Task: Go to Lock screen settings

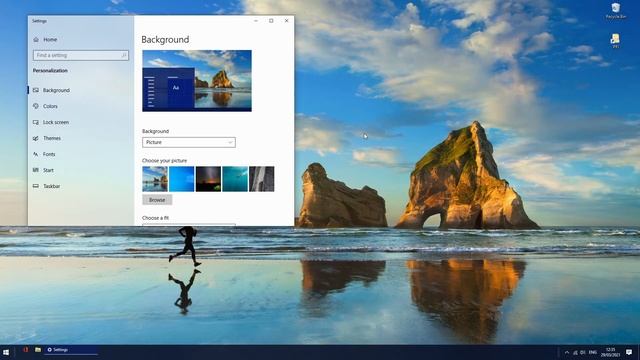Action: (51, 122)
